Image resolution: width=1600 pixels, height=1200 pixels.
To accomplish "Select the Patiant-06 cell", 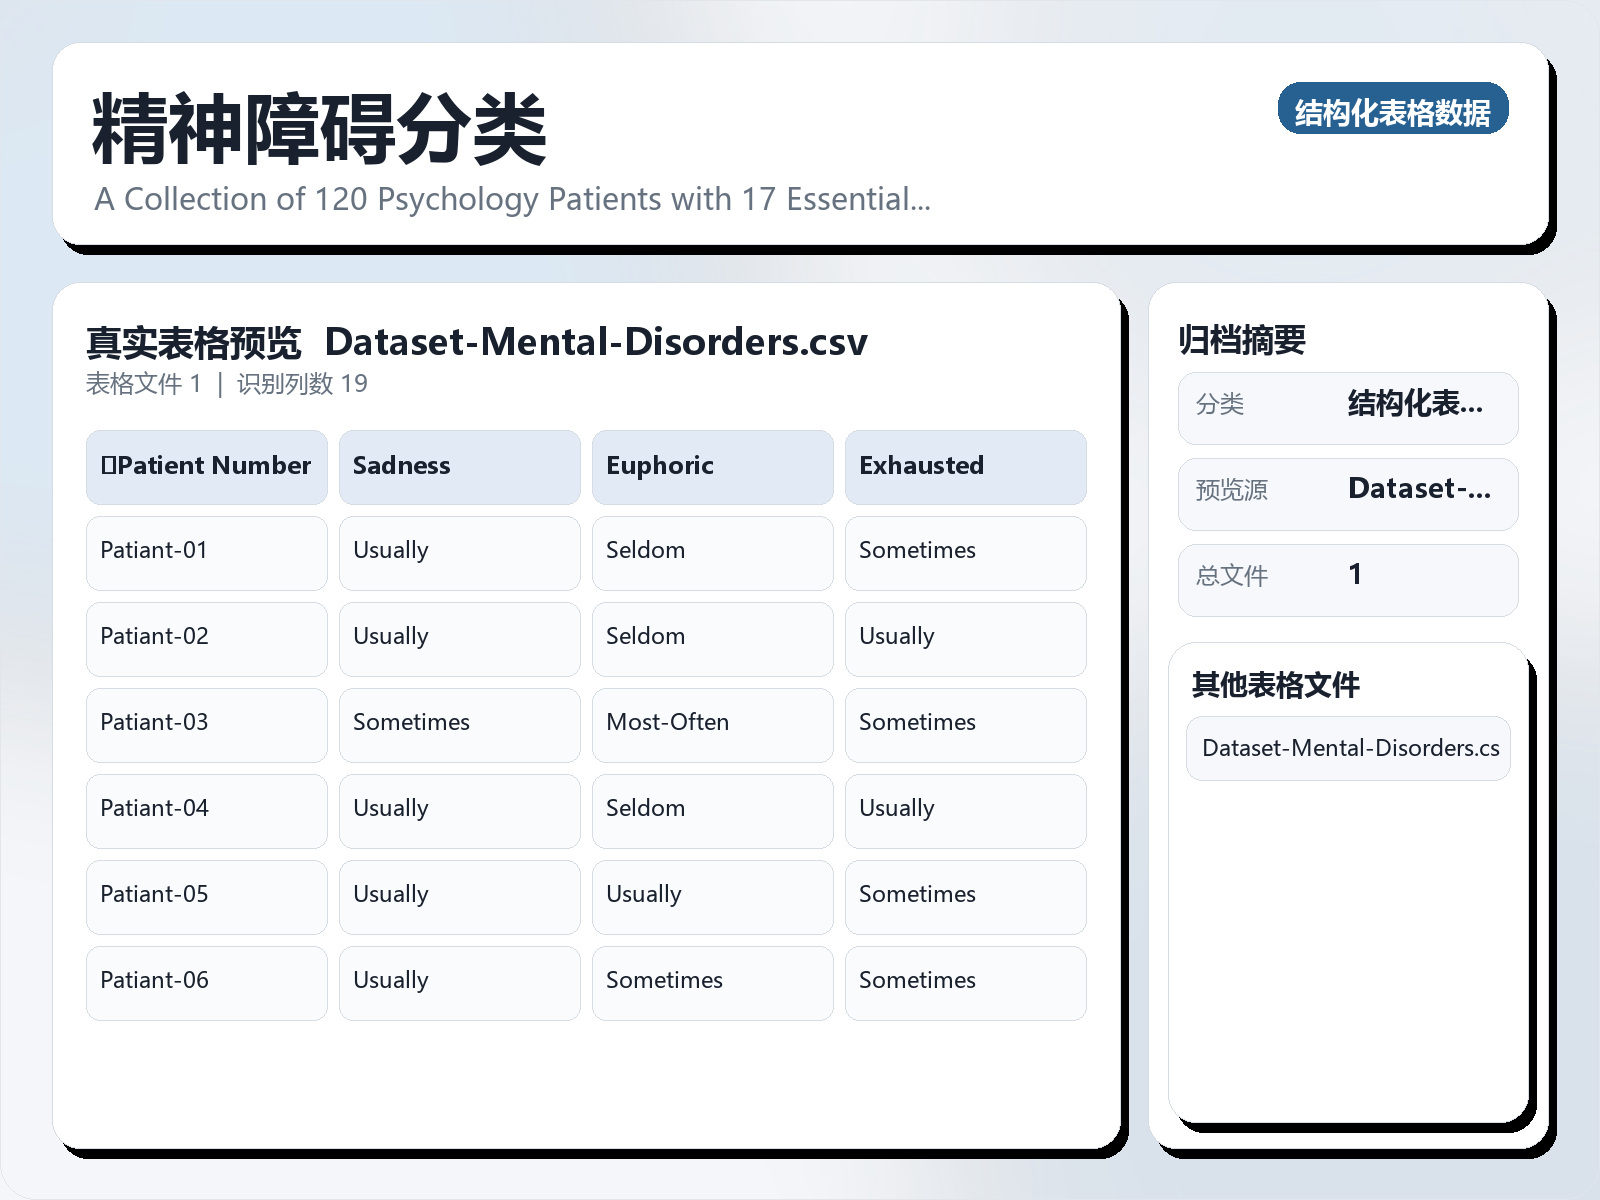I will point(206,982).
